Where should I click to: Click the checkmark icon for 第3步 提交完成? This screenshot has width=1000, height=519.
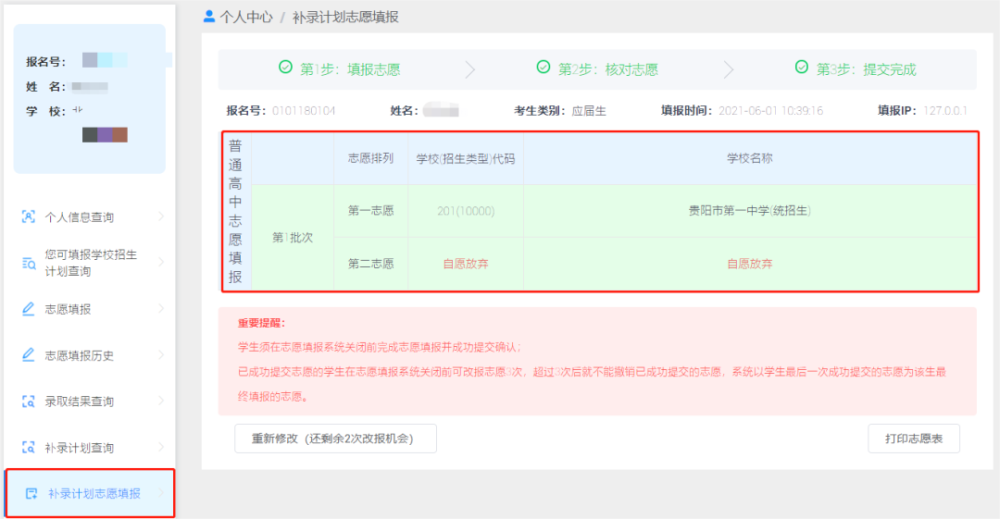pos(801,68)
